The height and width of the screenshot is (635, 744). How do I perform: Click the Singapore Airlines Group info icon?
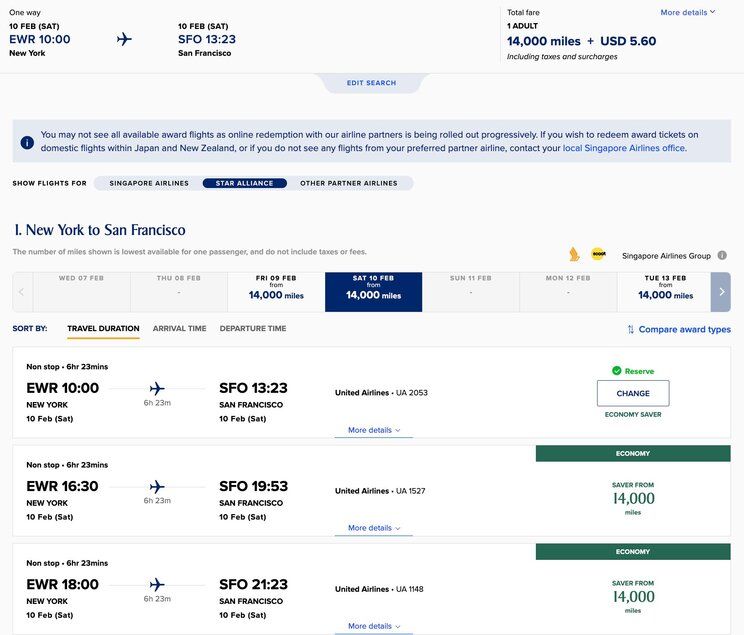click(722, 256)
